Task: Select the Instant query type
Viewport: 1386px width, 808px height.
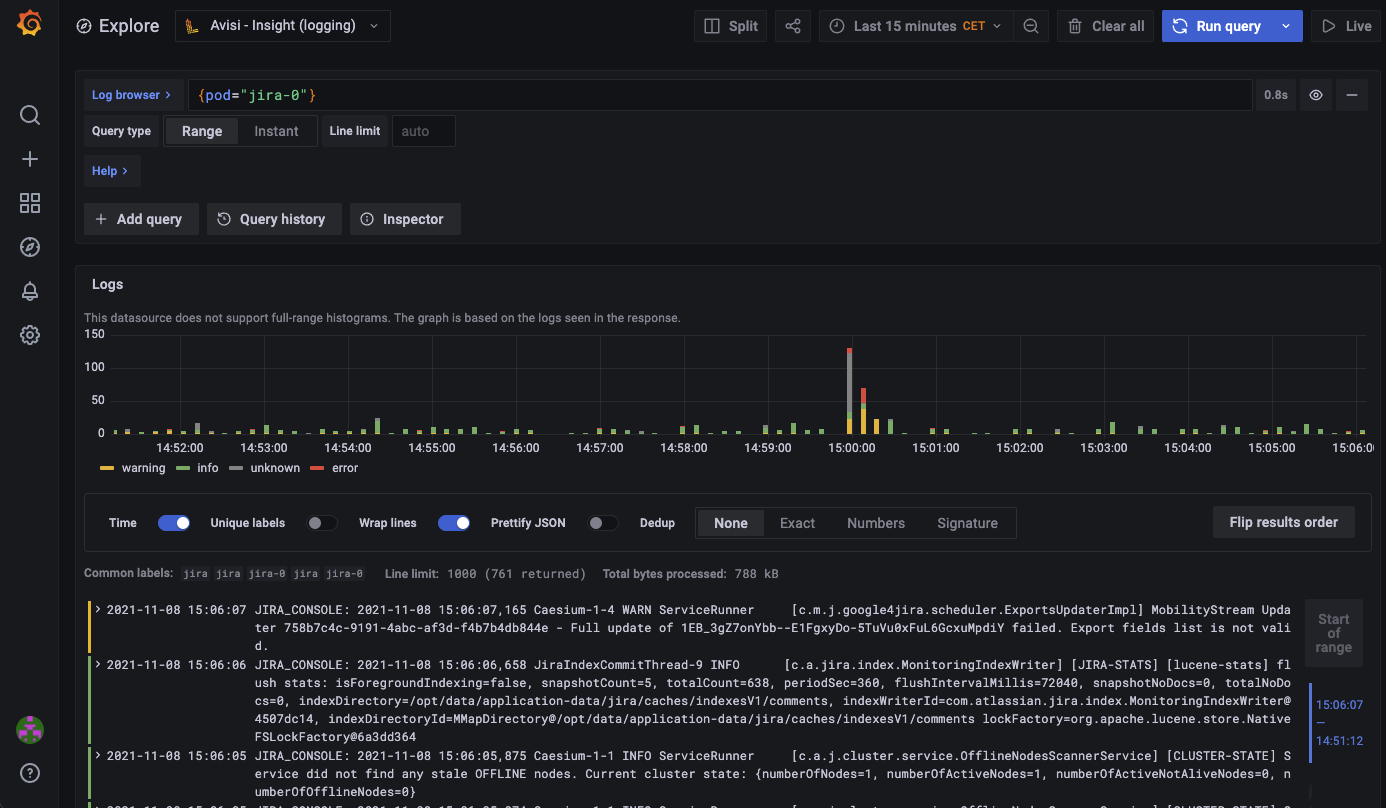Action: pos(276,131)
